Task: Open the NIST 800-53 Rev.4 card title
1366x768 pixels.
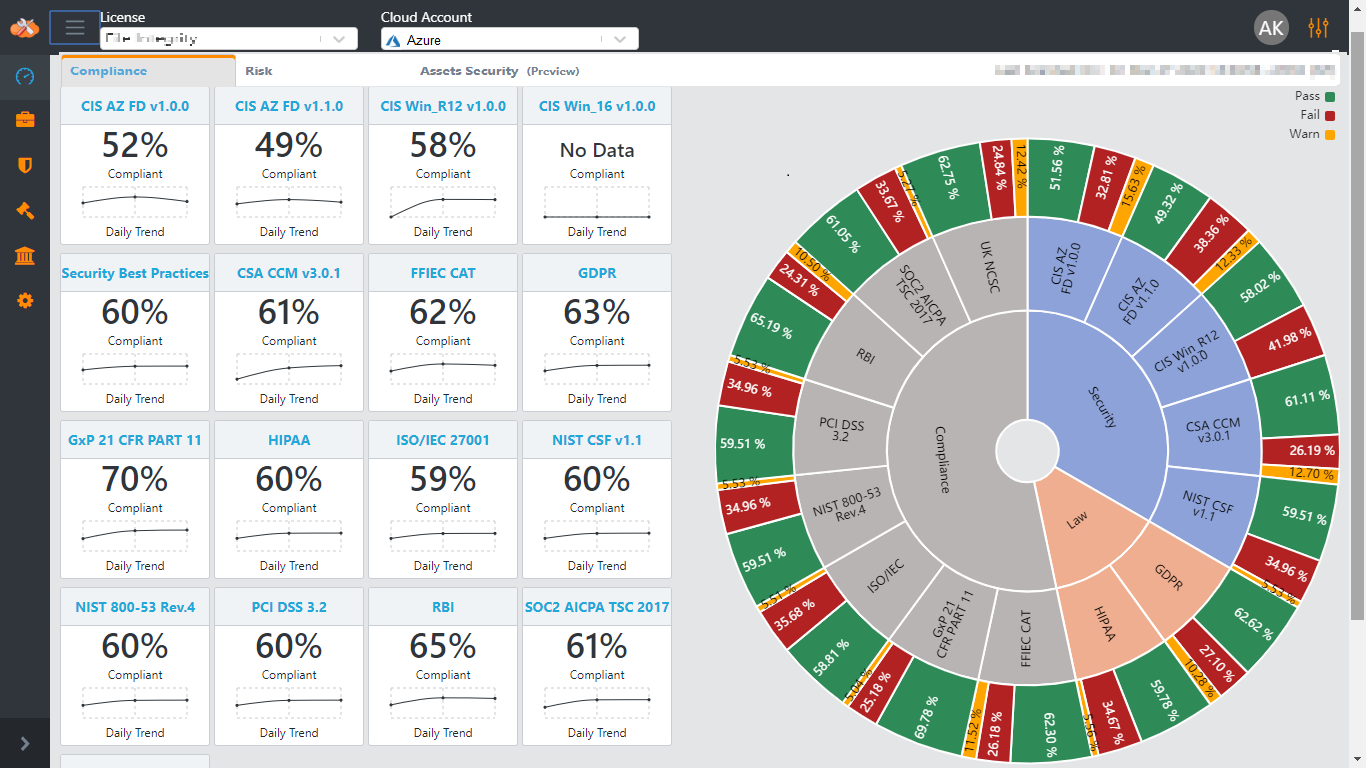Action: click(135, 607)
